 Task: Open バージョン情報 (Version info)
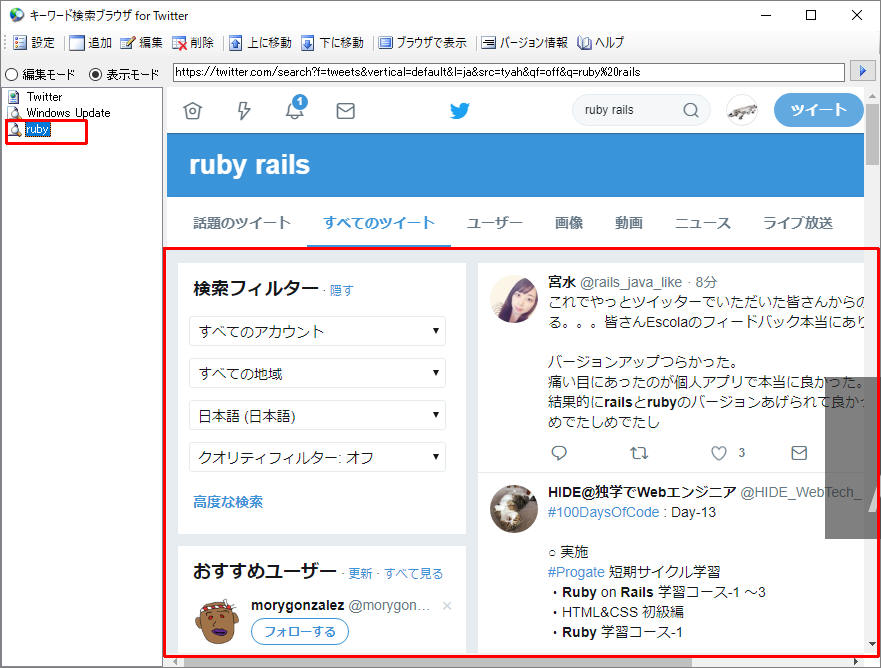(x=525, y=43)
